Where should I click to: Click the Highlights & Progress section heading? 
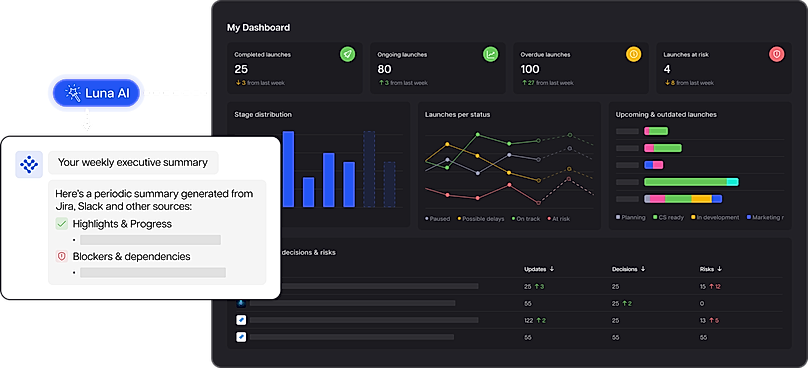pos(122,224)
